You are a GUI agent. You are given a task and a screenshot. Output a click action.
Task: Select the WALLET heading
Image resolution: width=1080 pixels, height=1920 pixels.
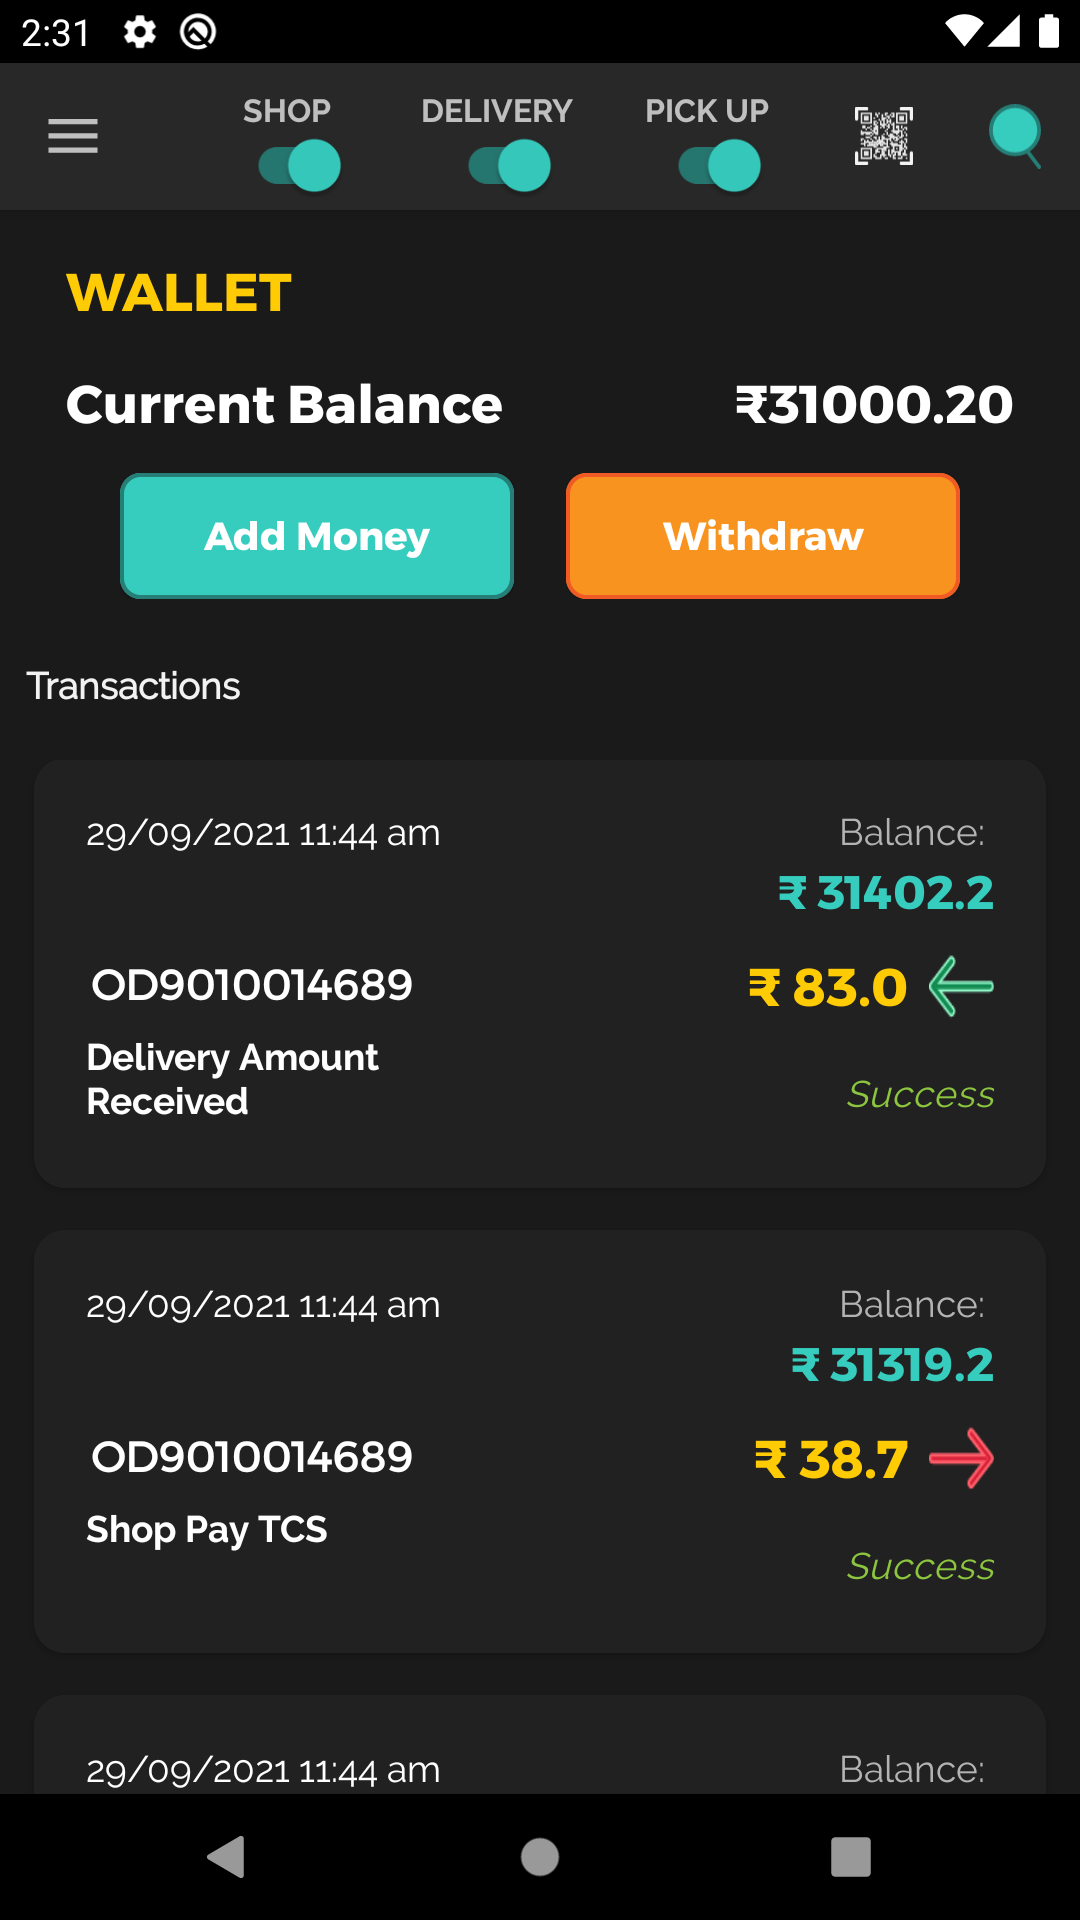pyautogui.click(x=179, y=293)
